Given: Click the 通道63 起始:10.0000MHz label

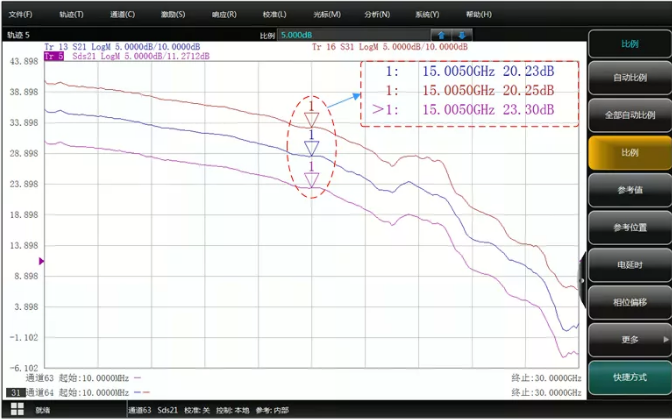Looking at the screenshot, I should [78, 378].
